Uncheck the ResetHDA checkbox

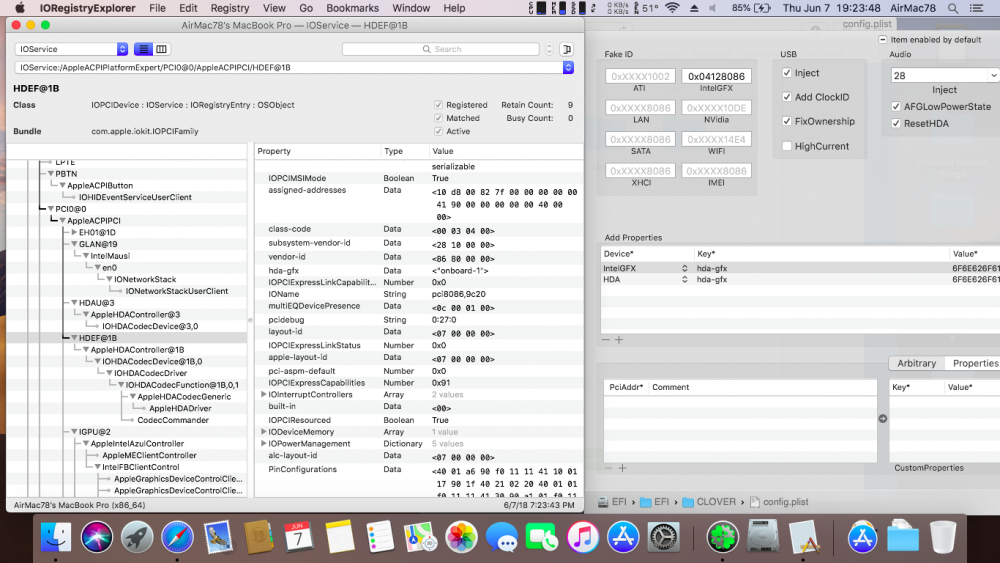(896, 123)
